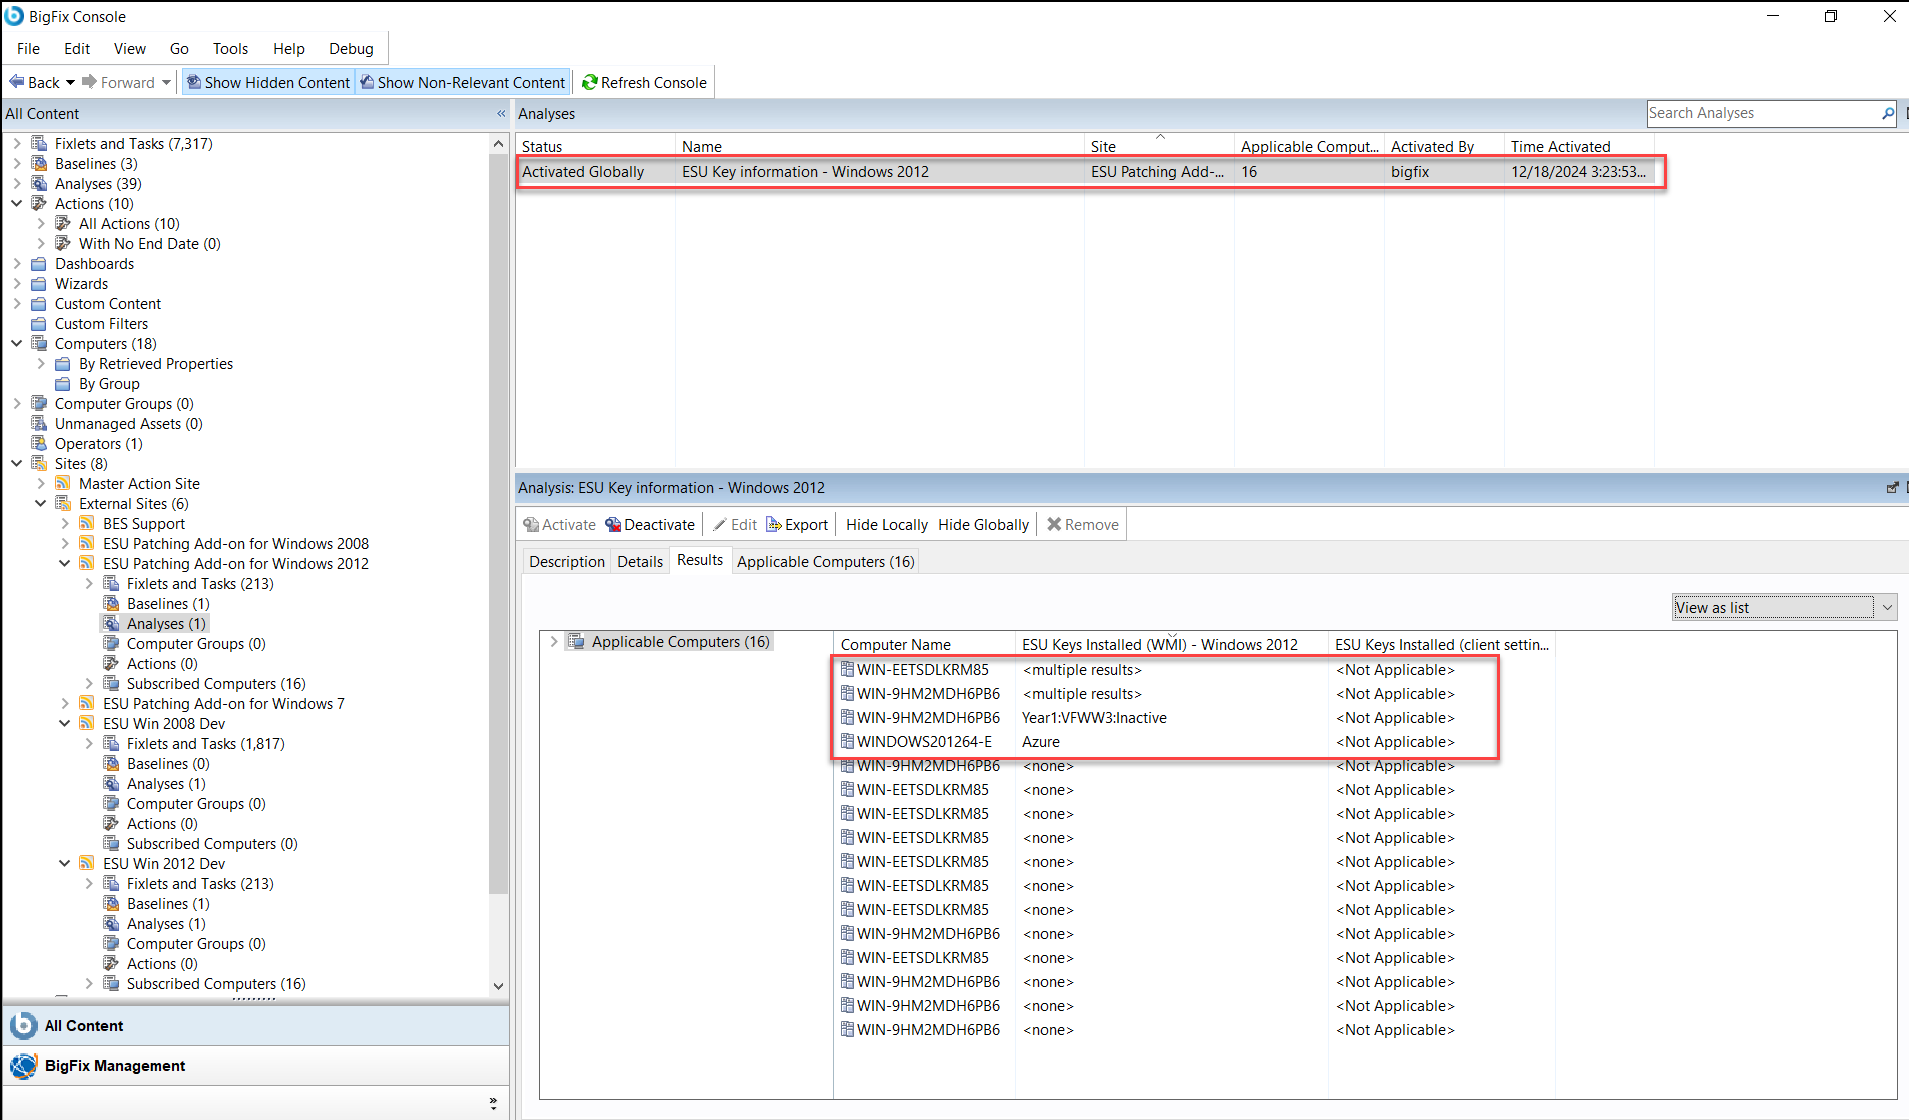
Task: Click the Name column header
Action: pos(879,146)
